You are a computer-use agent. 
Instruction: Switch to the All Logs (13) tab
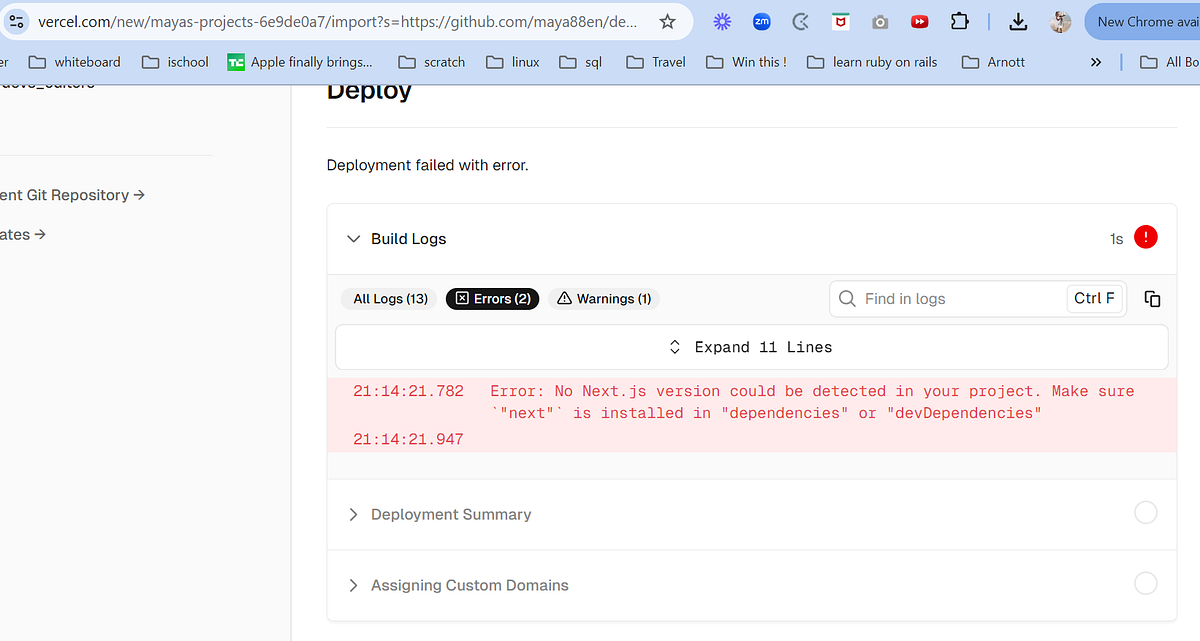pos(388,298)
